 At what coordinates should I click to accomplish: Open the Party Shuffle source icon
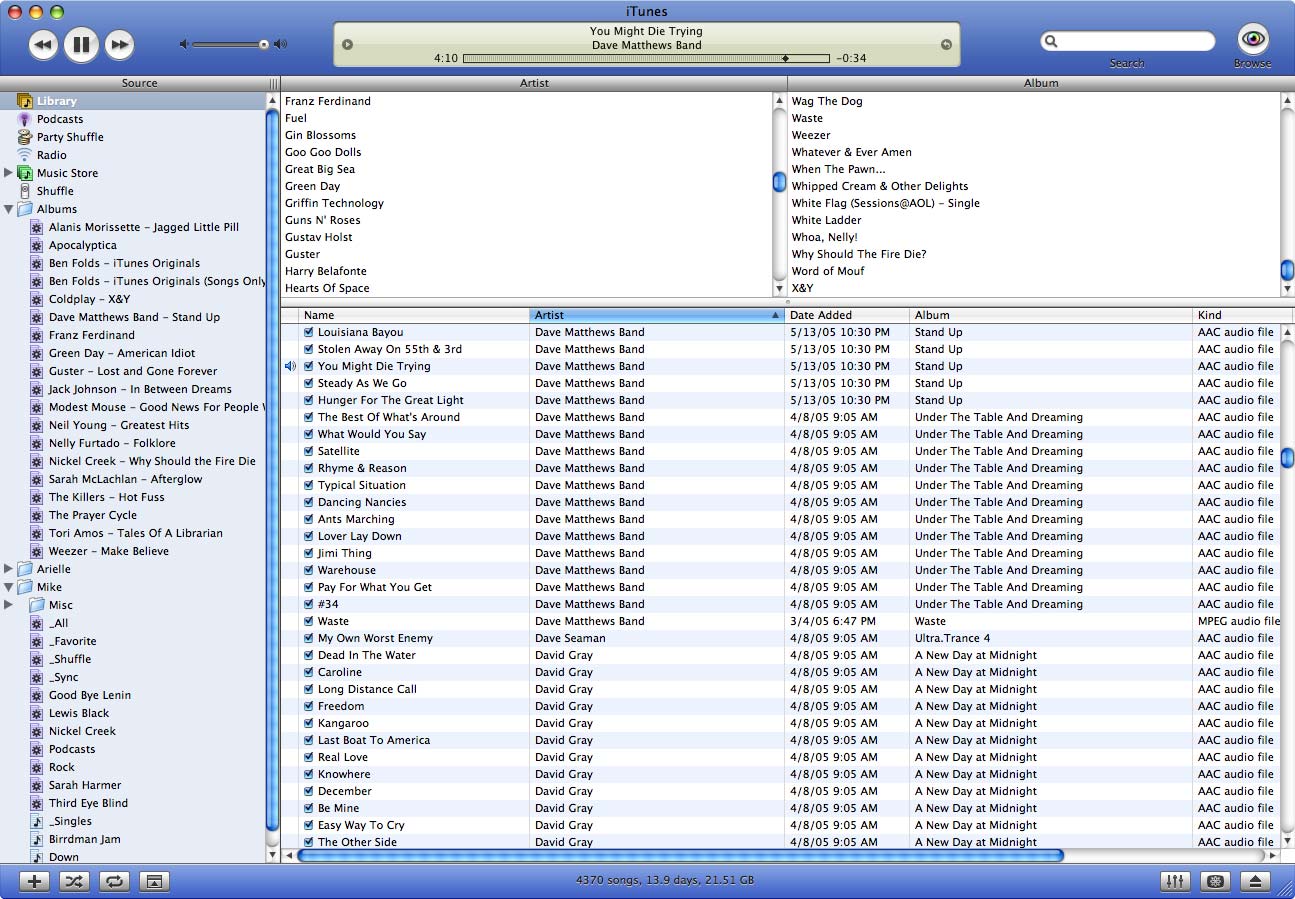pos(25,137)
